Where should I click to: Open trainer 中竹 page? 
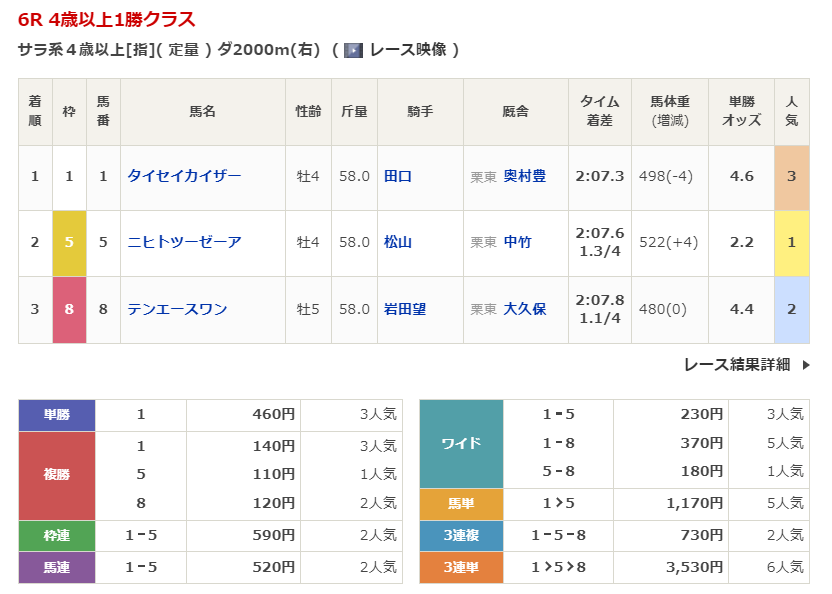[518, 242]
